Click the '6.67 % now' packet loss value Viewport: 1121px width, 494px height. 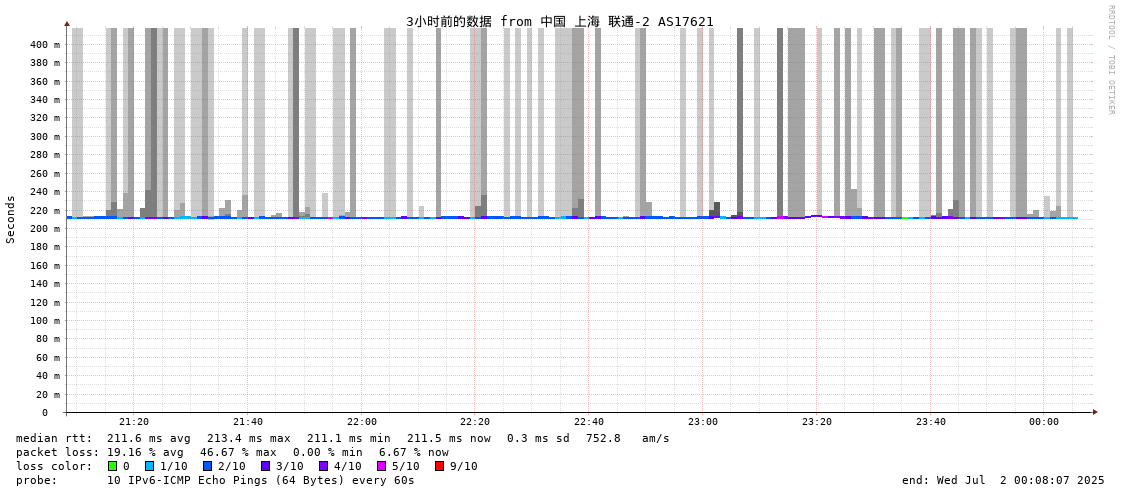pyautogui.click(x=414, y=453)
